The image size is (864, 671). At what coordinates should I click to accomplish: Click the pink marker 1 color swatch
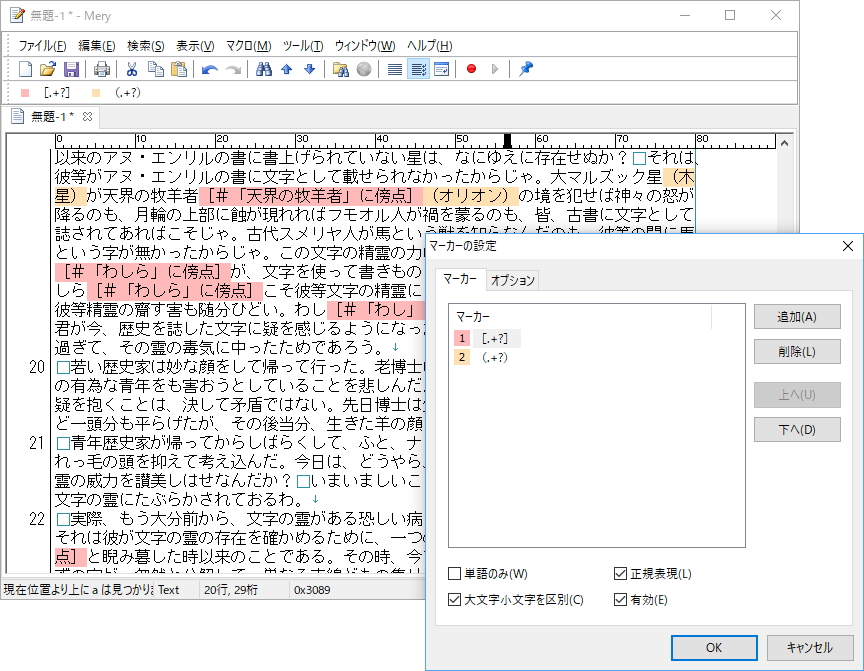(x=462, y=338)
